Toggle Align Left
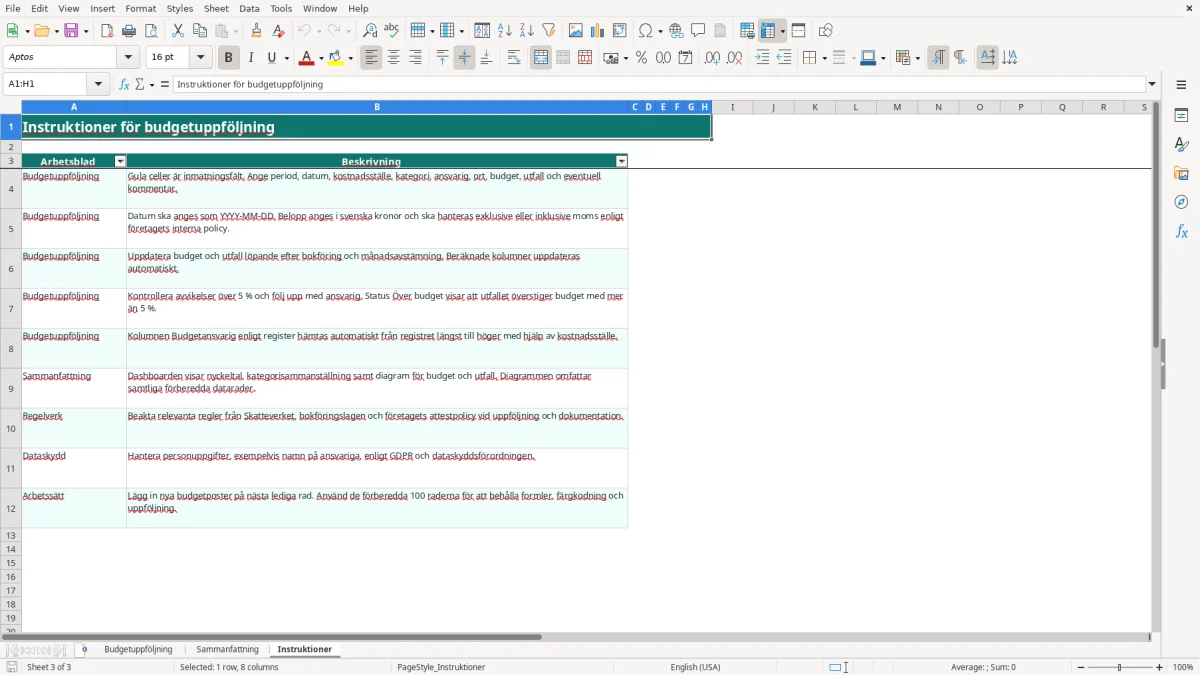 372,58
